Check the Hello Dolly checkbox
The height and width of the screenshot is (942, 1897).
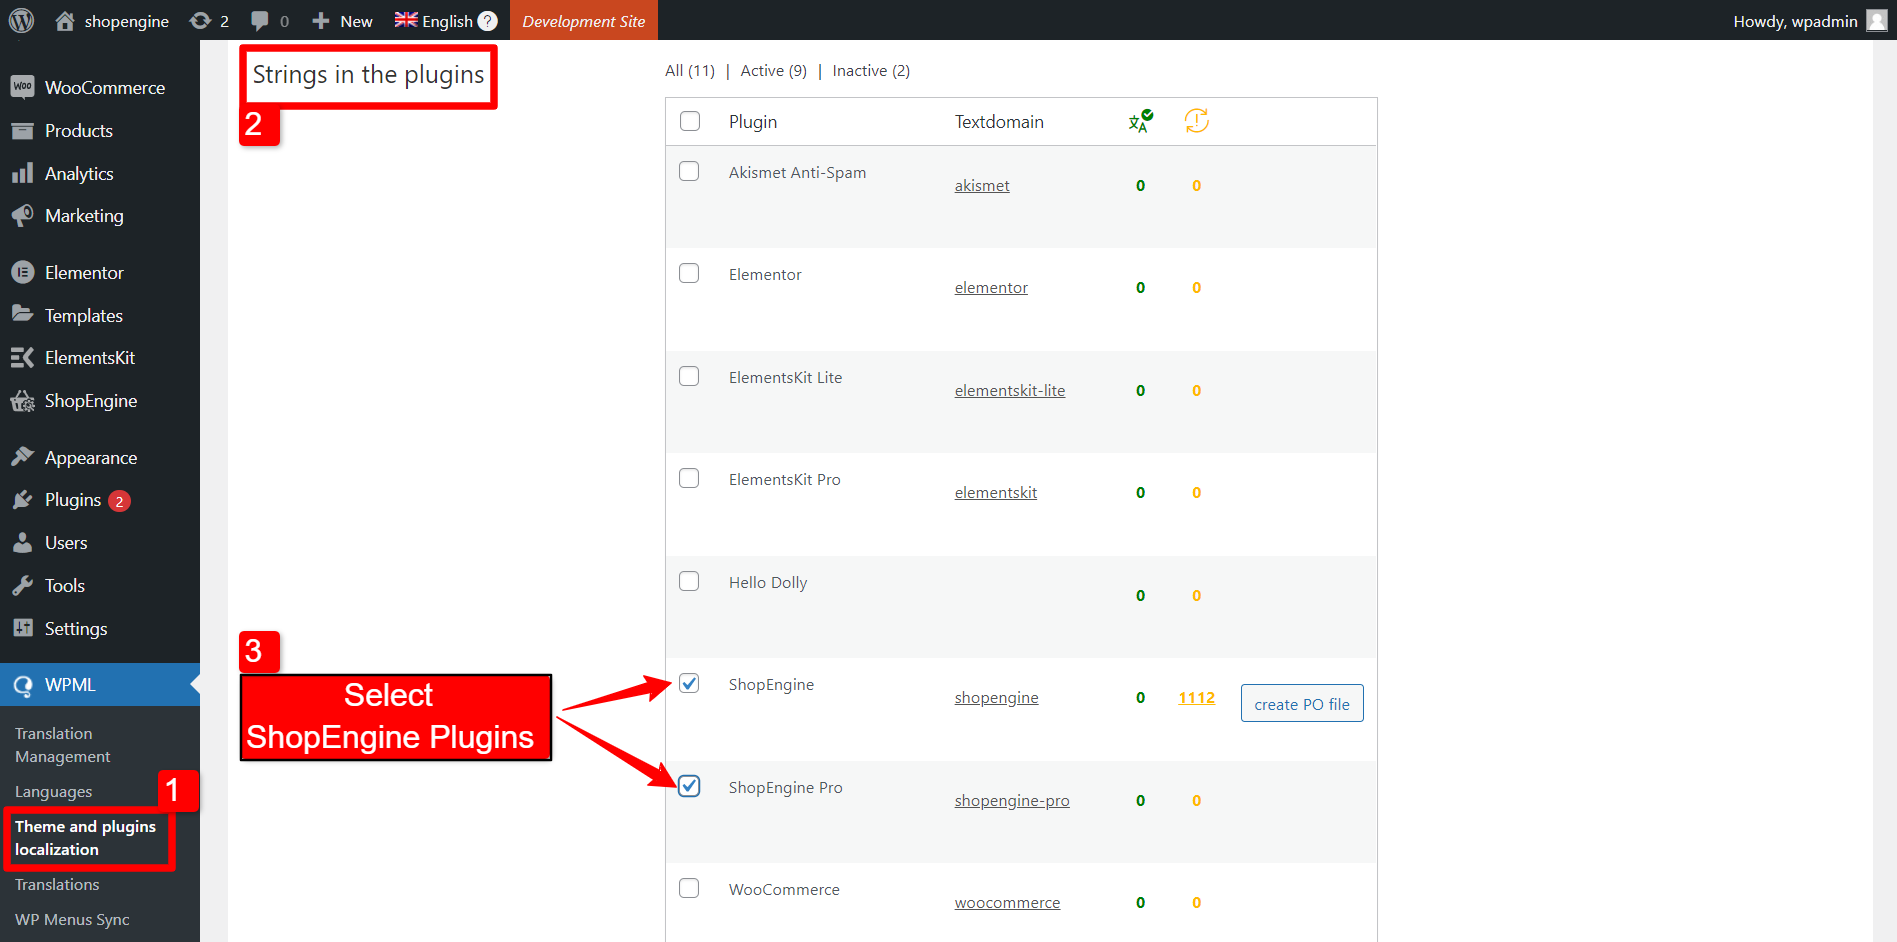(689, 581)
